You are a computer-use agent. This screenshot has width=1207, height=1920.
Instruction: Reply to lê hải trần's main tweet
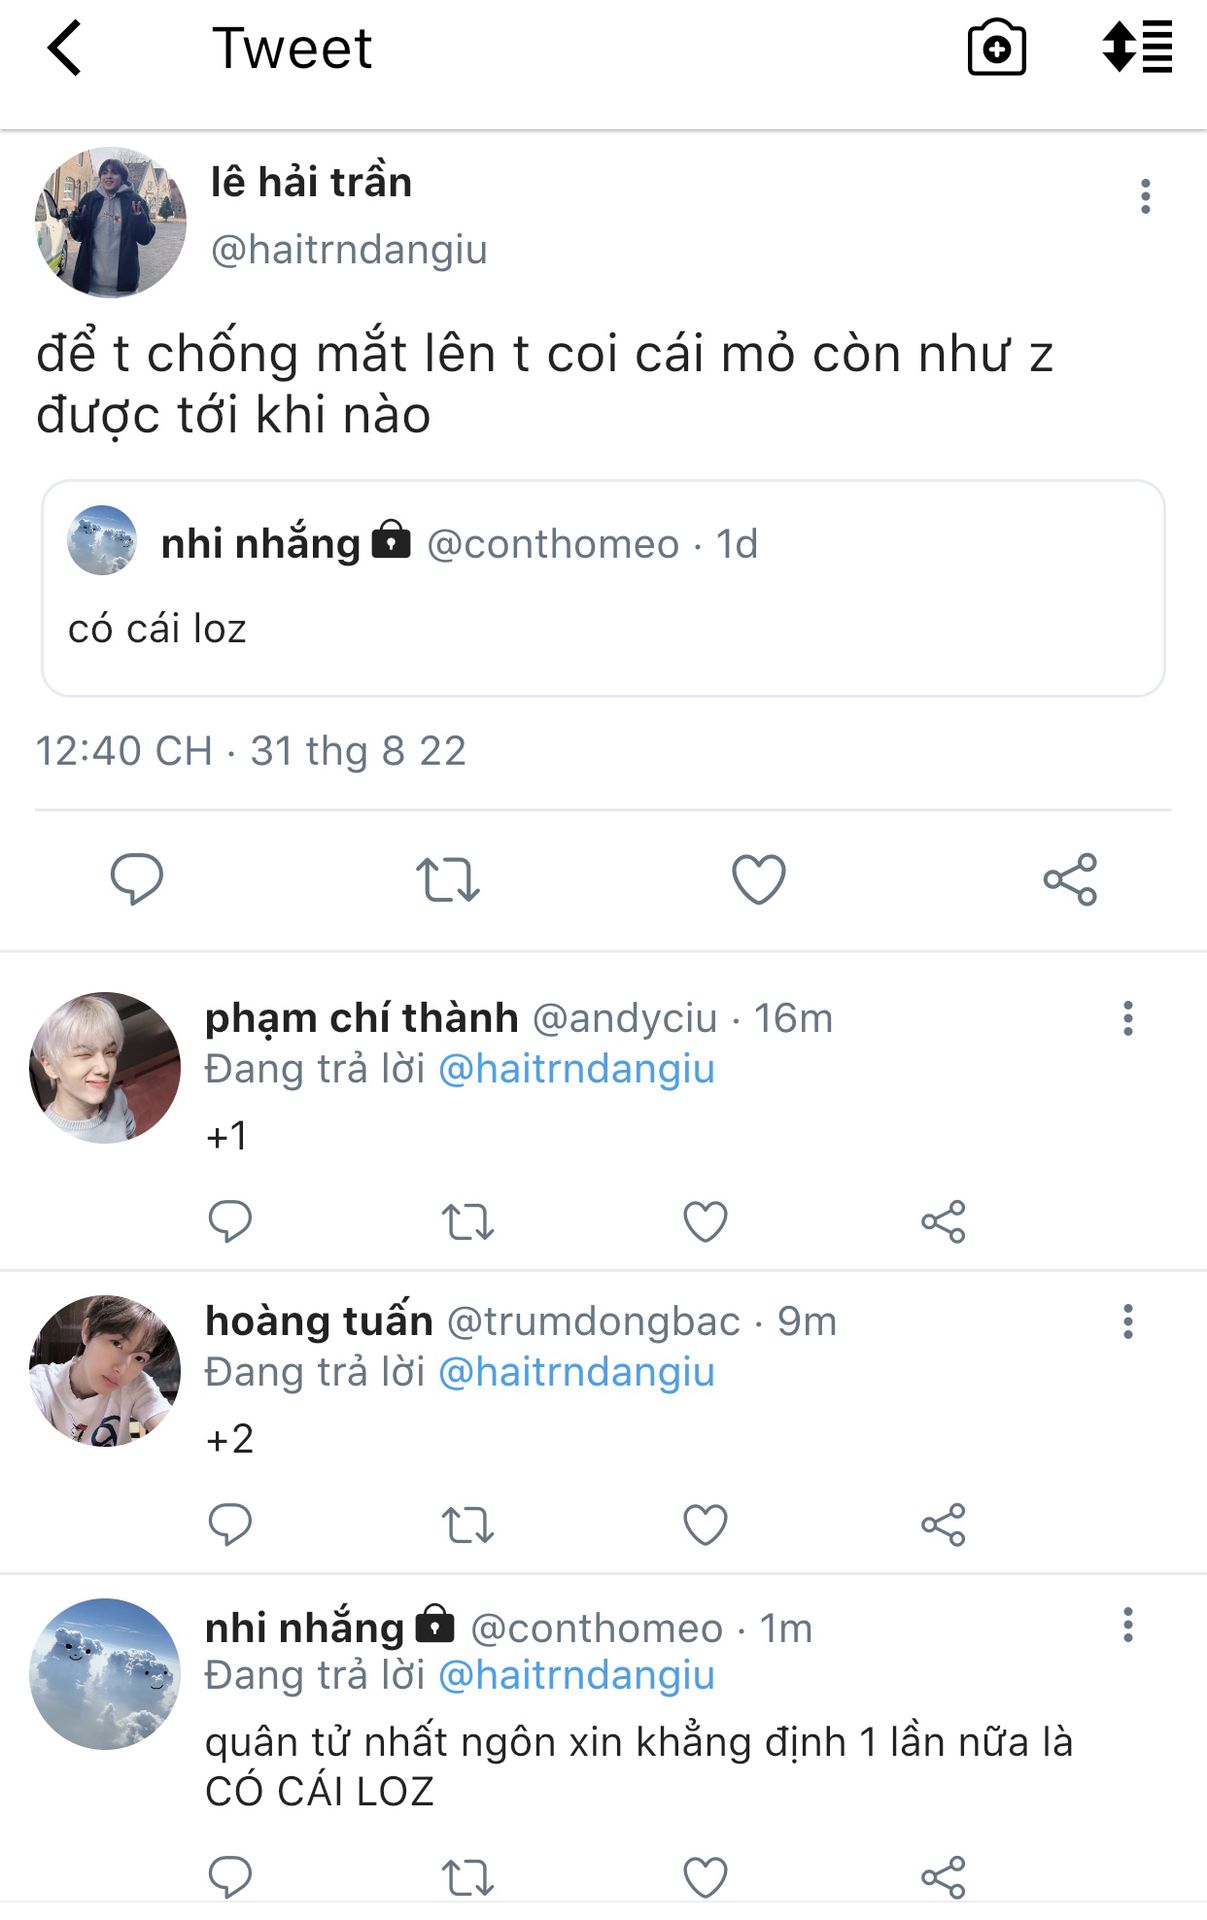pos(136,879)
